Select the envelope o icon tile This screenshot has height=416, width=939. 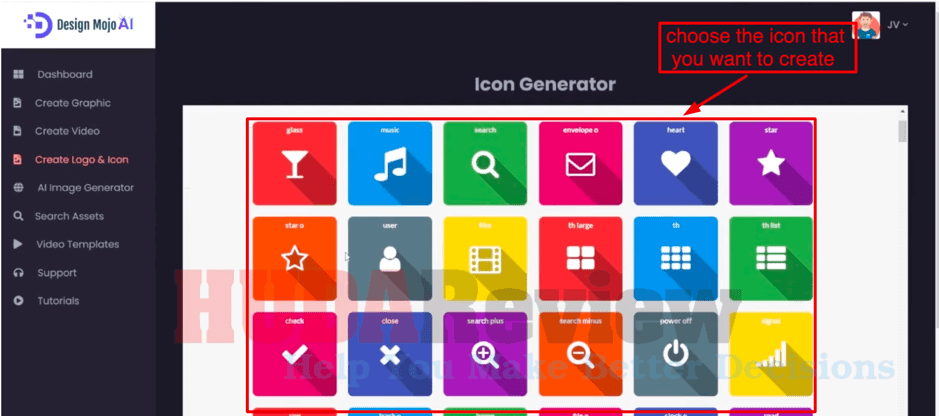click(580, 163)
